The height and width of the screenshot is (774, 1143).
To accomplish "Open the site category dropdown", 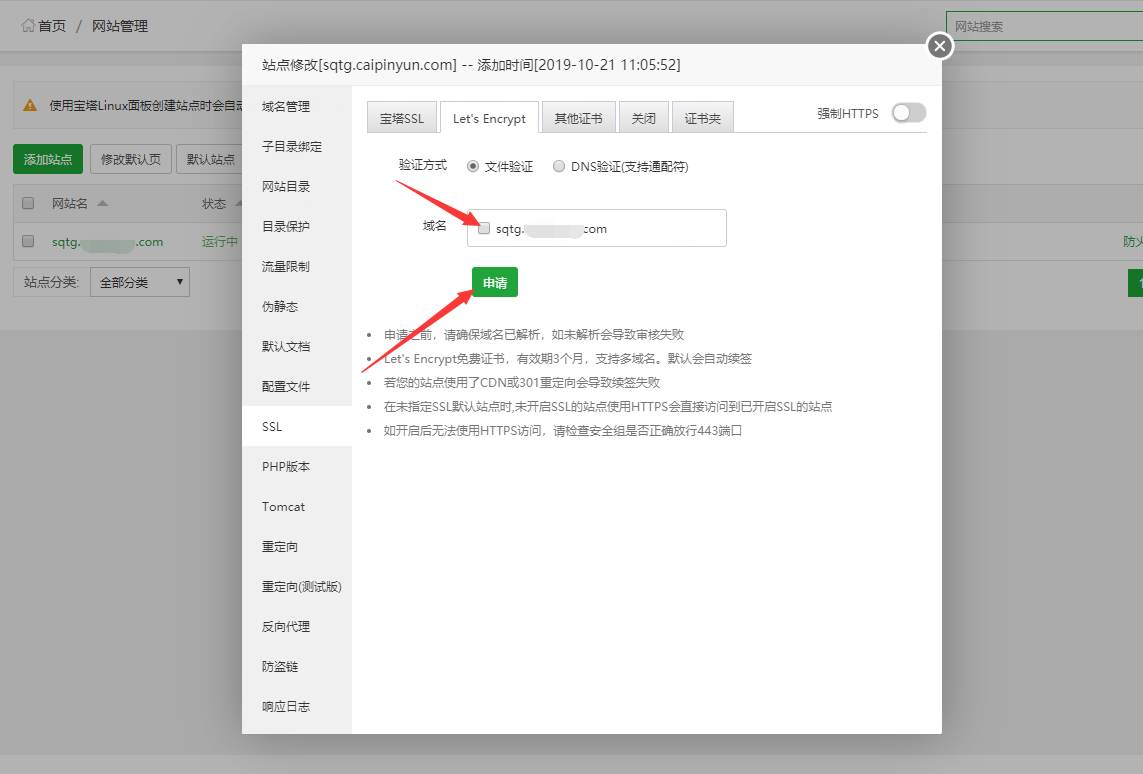I will tap(139, 282).
